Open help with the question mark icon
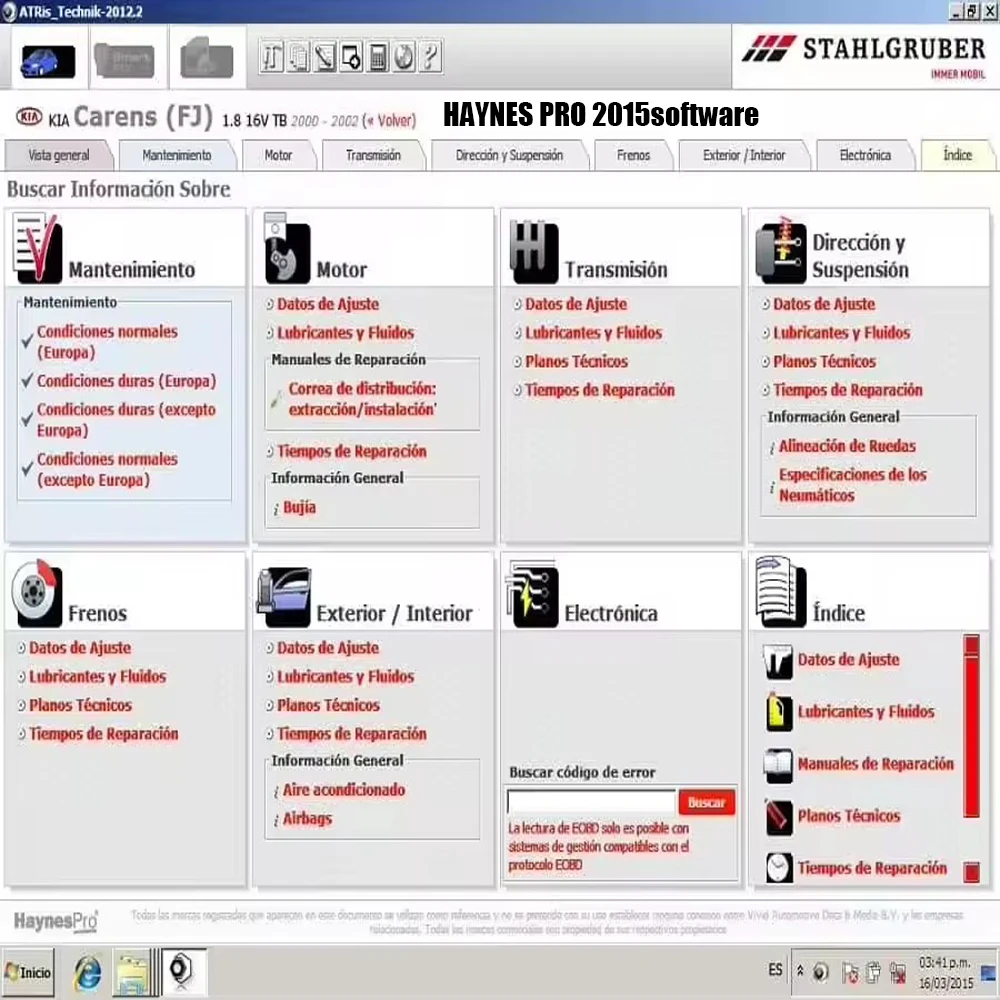Screen dimensions: 1000x1000 (430, 57)
